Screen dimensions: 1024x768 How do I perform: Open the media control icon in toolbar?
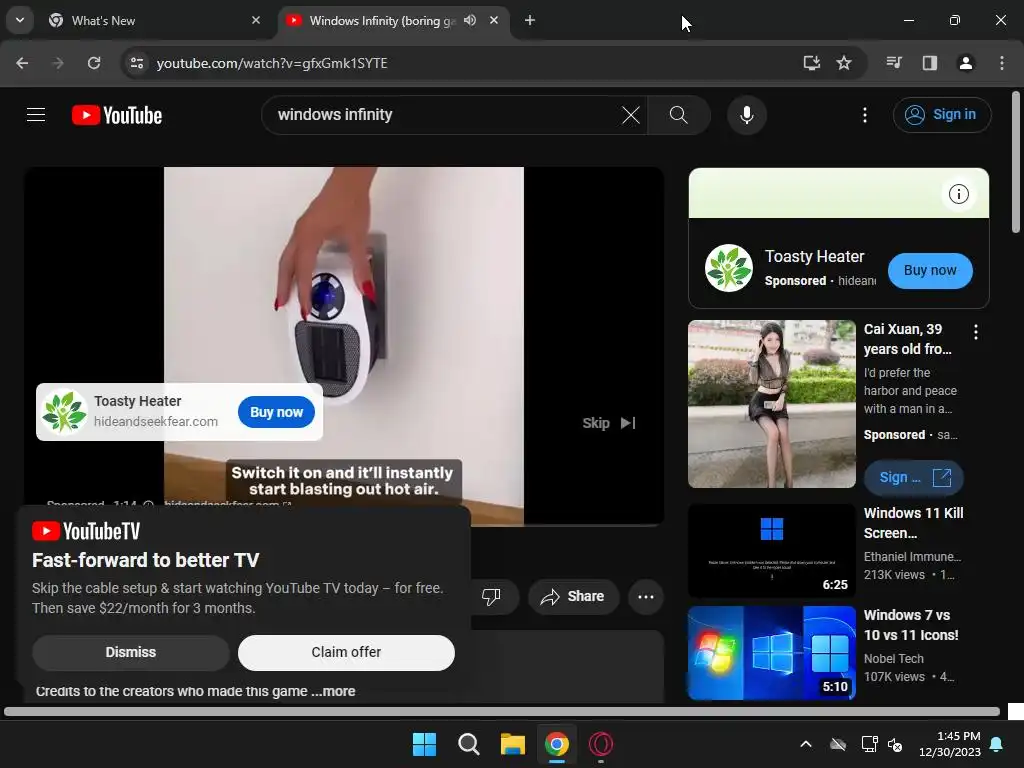(x=894, y=63)
